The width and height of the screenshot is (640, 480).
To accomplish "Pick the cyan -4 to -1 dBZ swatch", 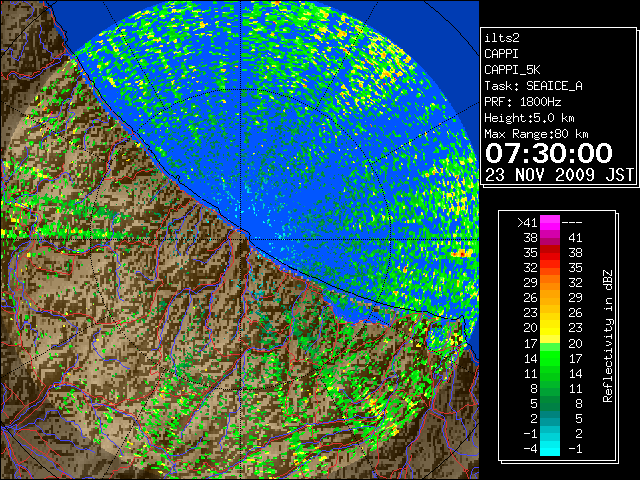I will tap(550, 449).
